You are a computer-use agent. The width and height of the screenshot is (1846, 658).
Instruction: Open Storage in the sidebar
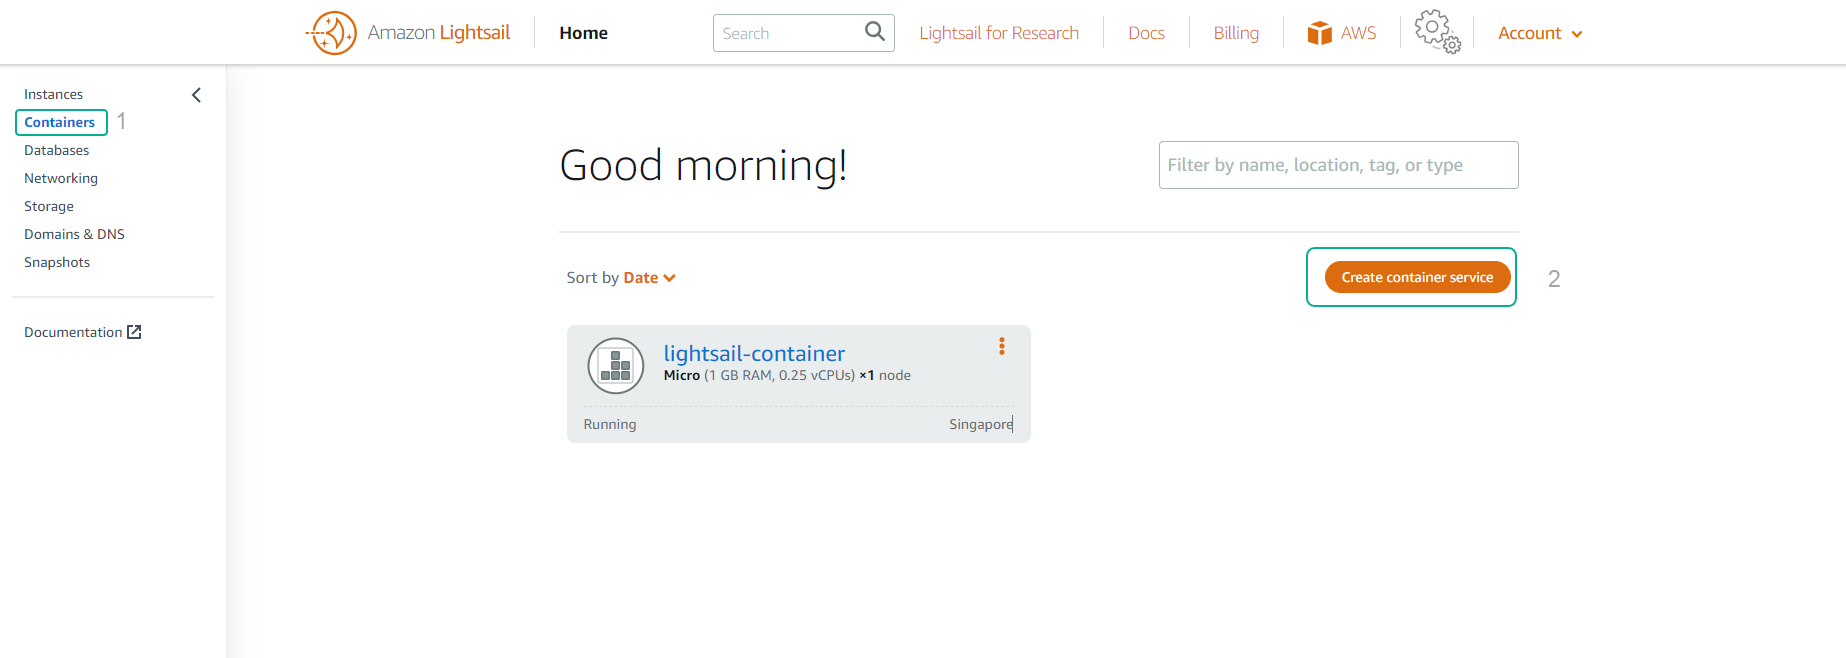pyautogui.click(x=49, y=206)
